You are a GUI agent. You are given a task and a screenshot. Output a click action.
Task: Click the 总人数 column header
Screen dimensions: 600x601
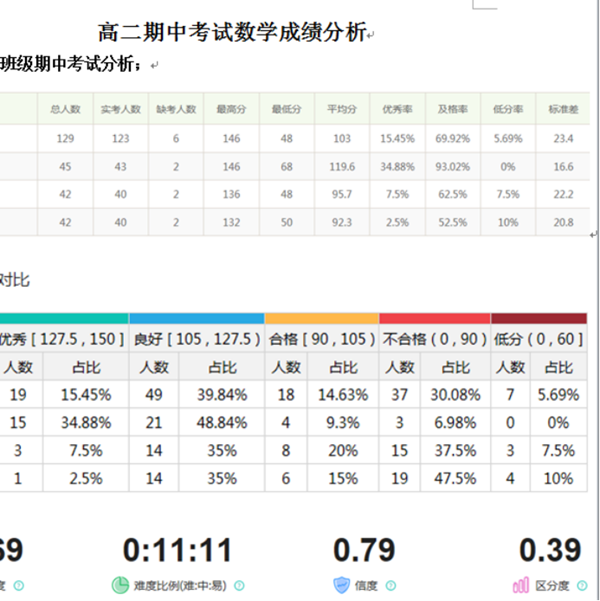pyautogui.click(x=64, y=108)
